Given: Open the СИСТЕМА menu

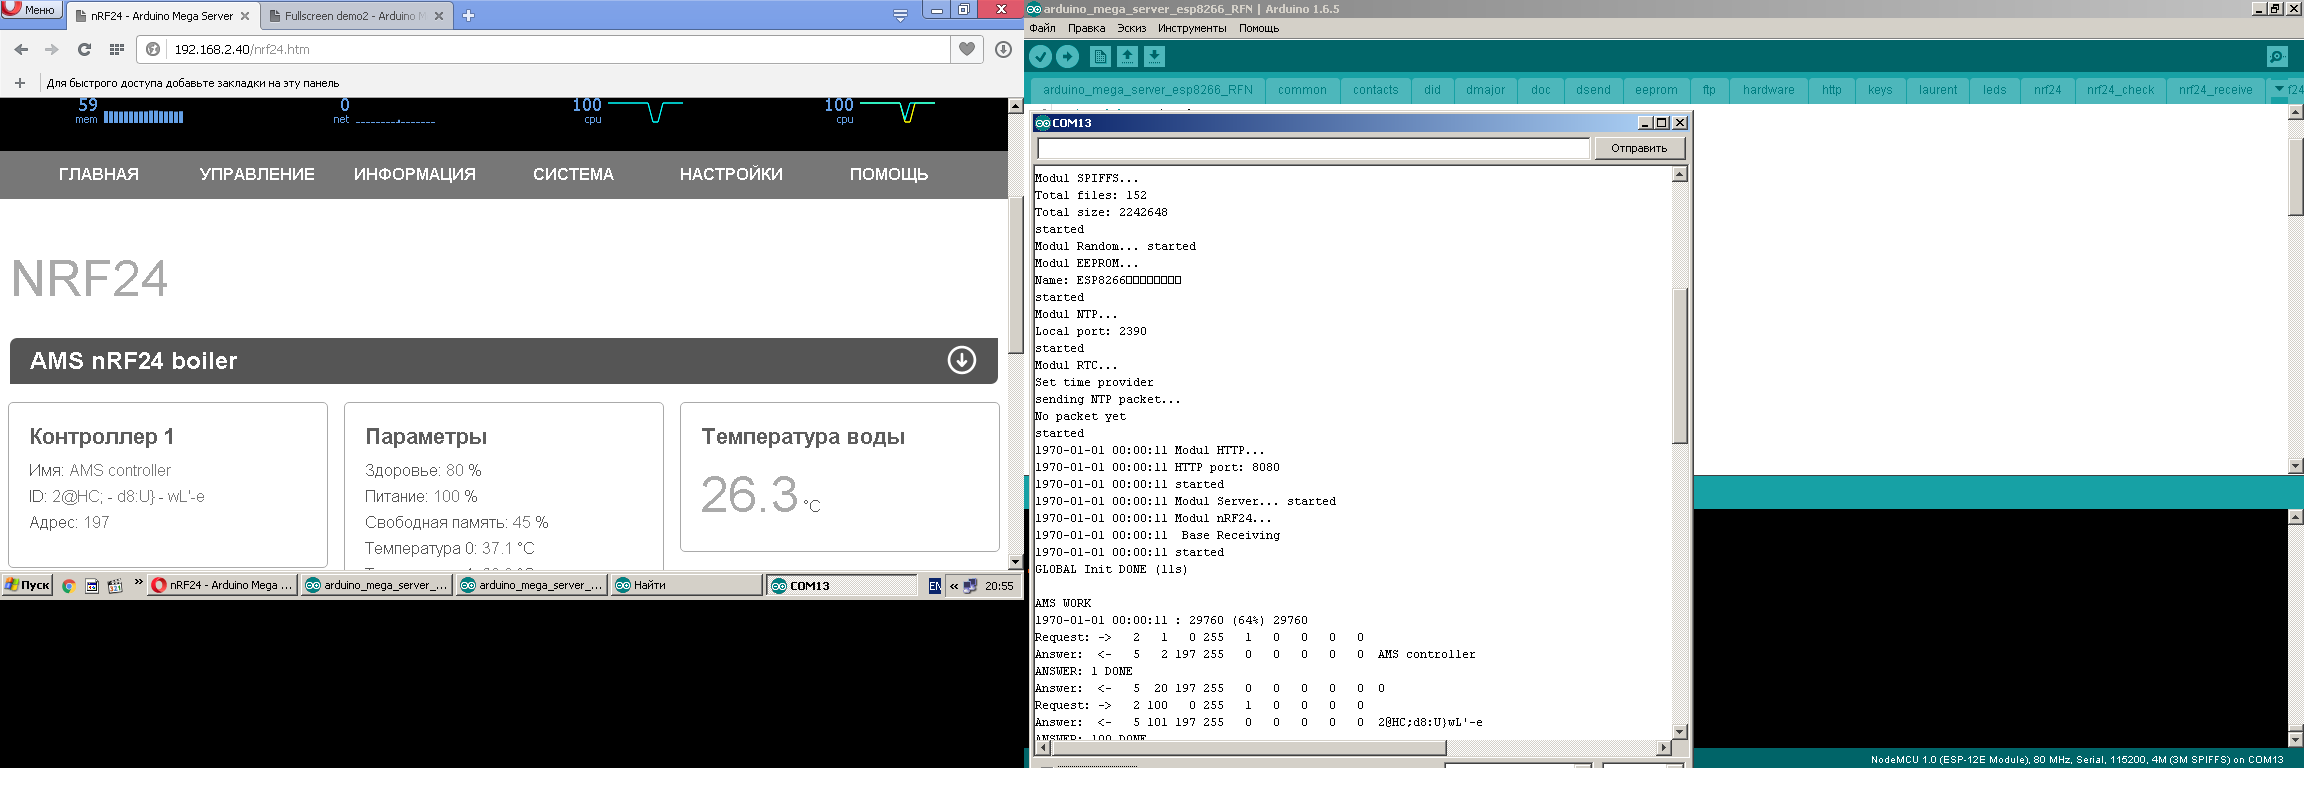Looking at the screenshot, I should click(573, 174).
